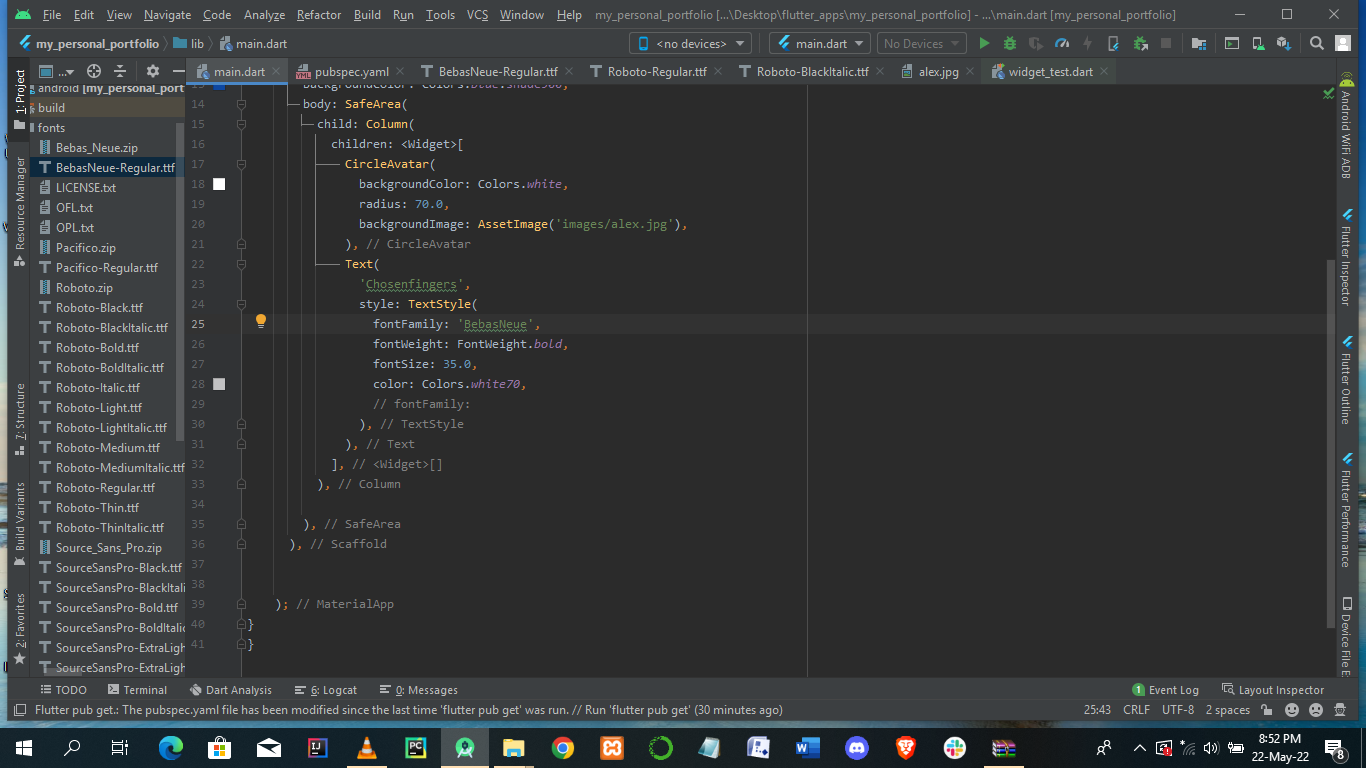
Task: Start debugging with the green bug icon
Action: pyautogui.click(x=1010, y=44)
